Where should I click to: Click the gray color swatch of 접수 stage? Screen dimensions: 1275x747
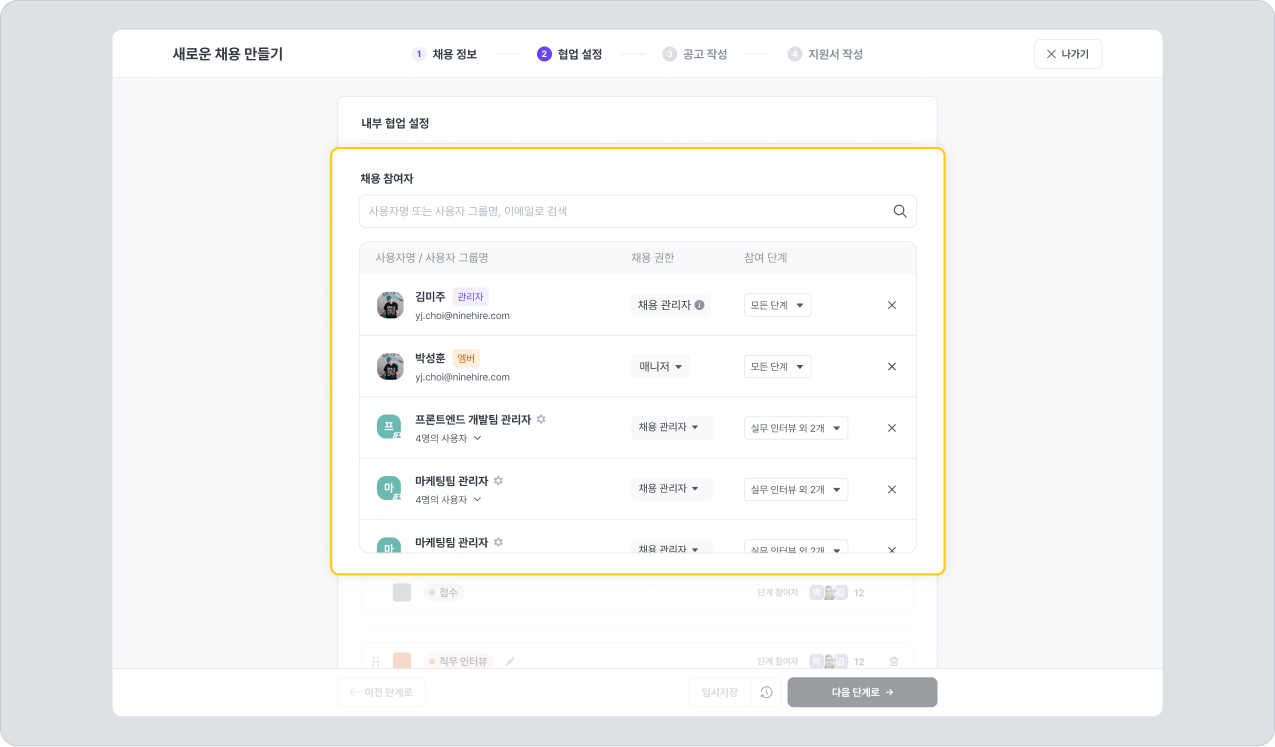pos(402,592)
